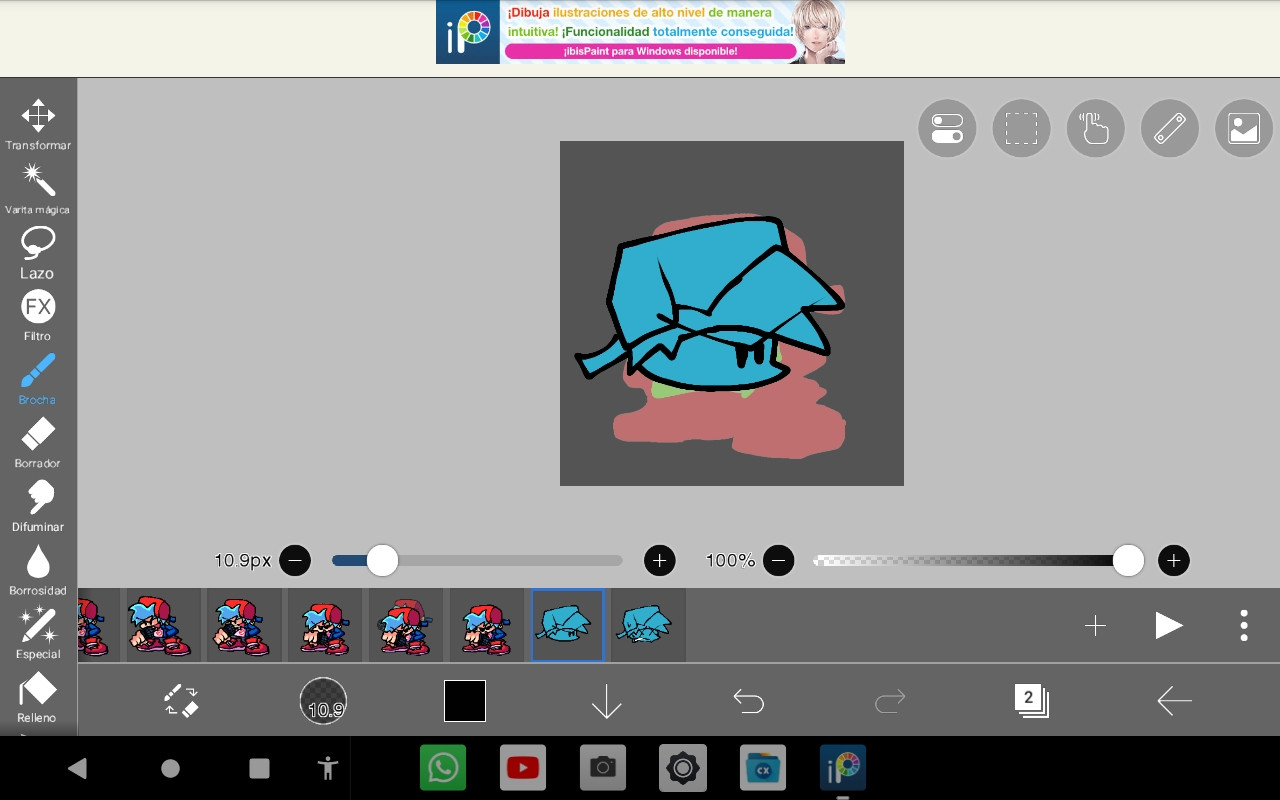Swap between brush and eraser
This screenshot has height=800, width=1280.
coord(182,701)
